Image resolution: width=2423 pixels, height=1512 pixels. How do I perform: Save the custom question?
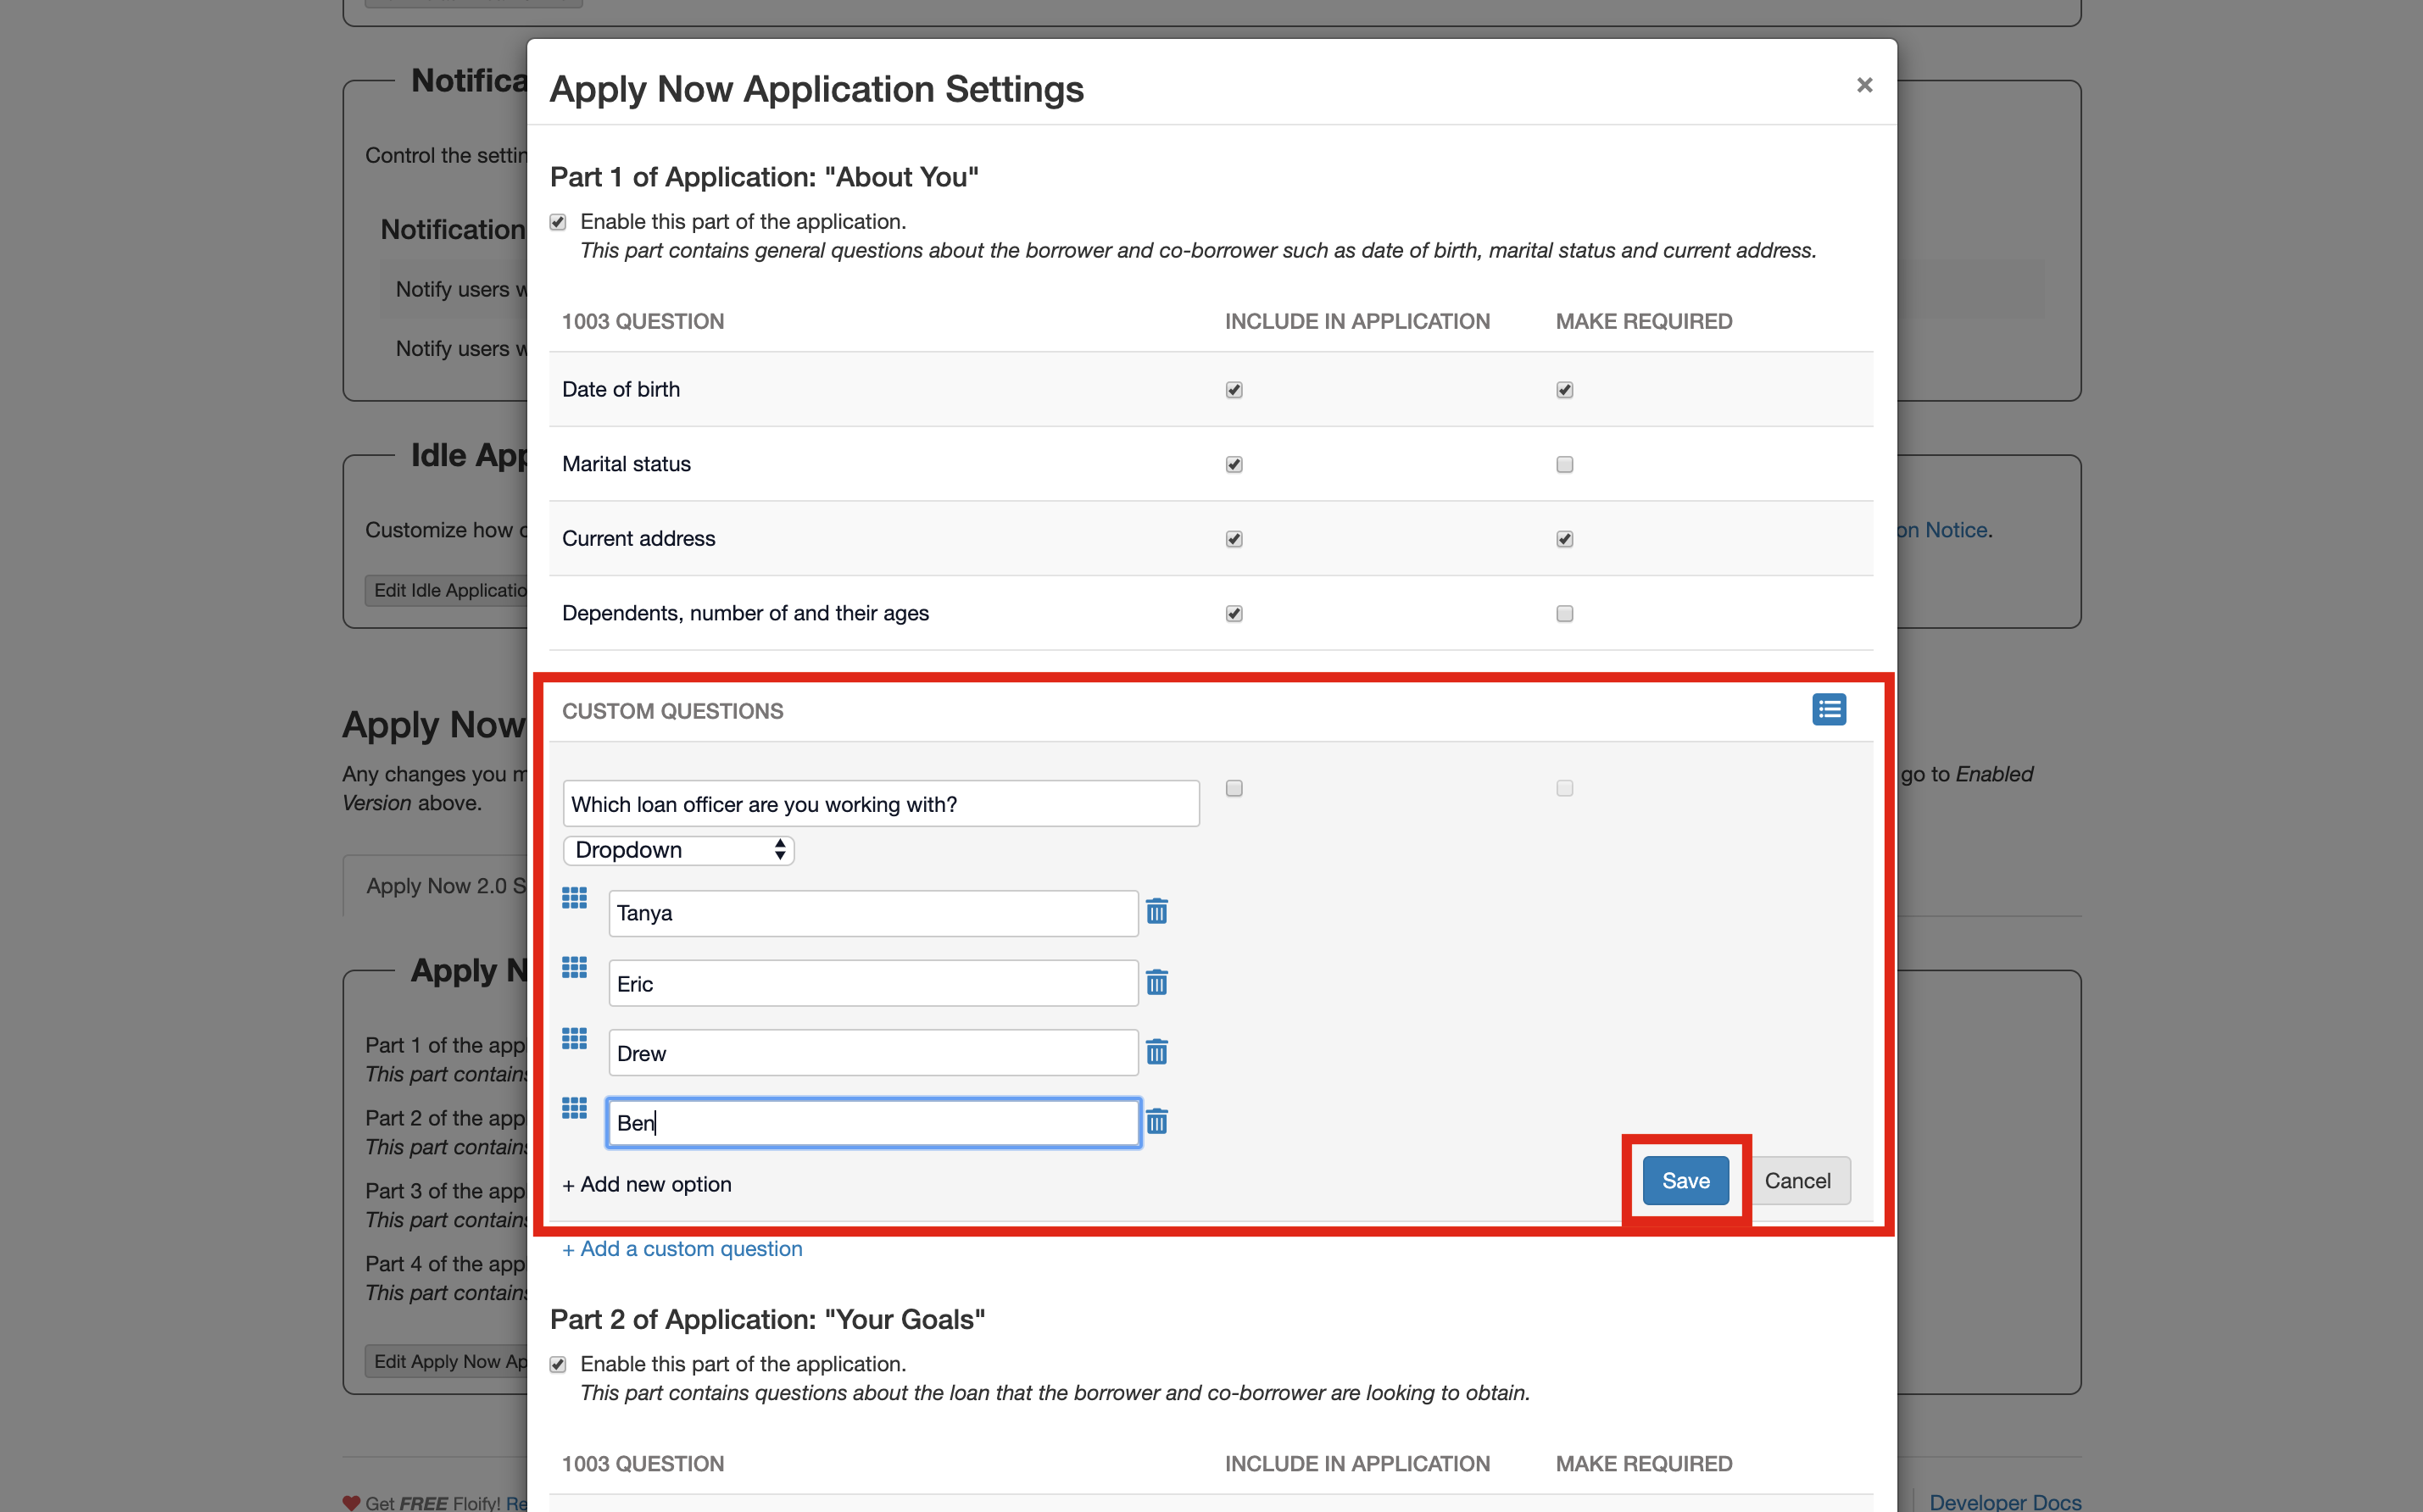click(x=1685, y=1180)
